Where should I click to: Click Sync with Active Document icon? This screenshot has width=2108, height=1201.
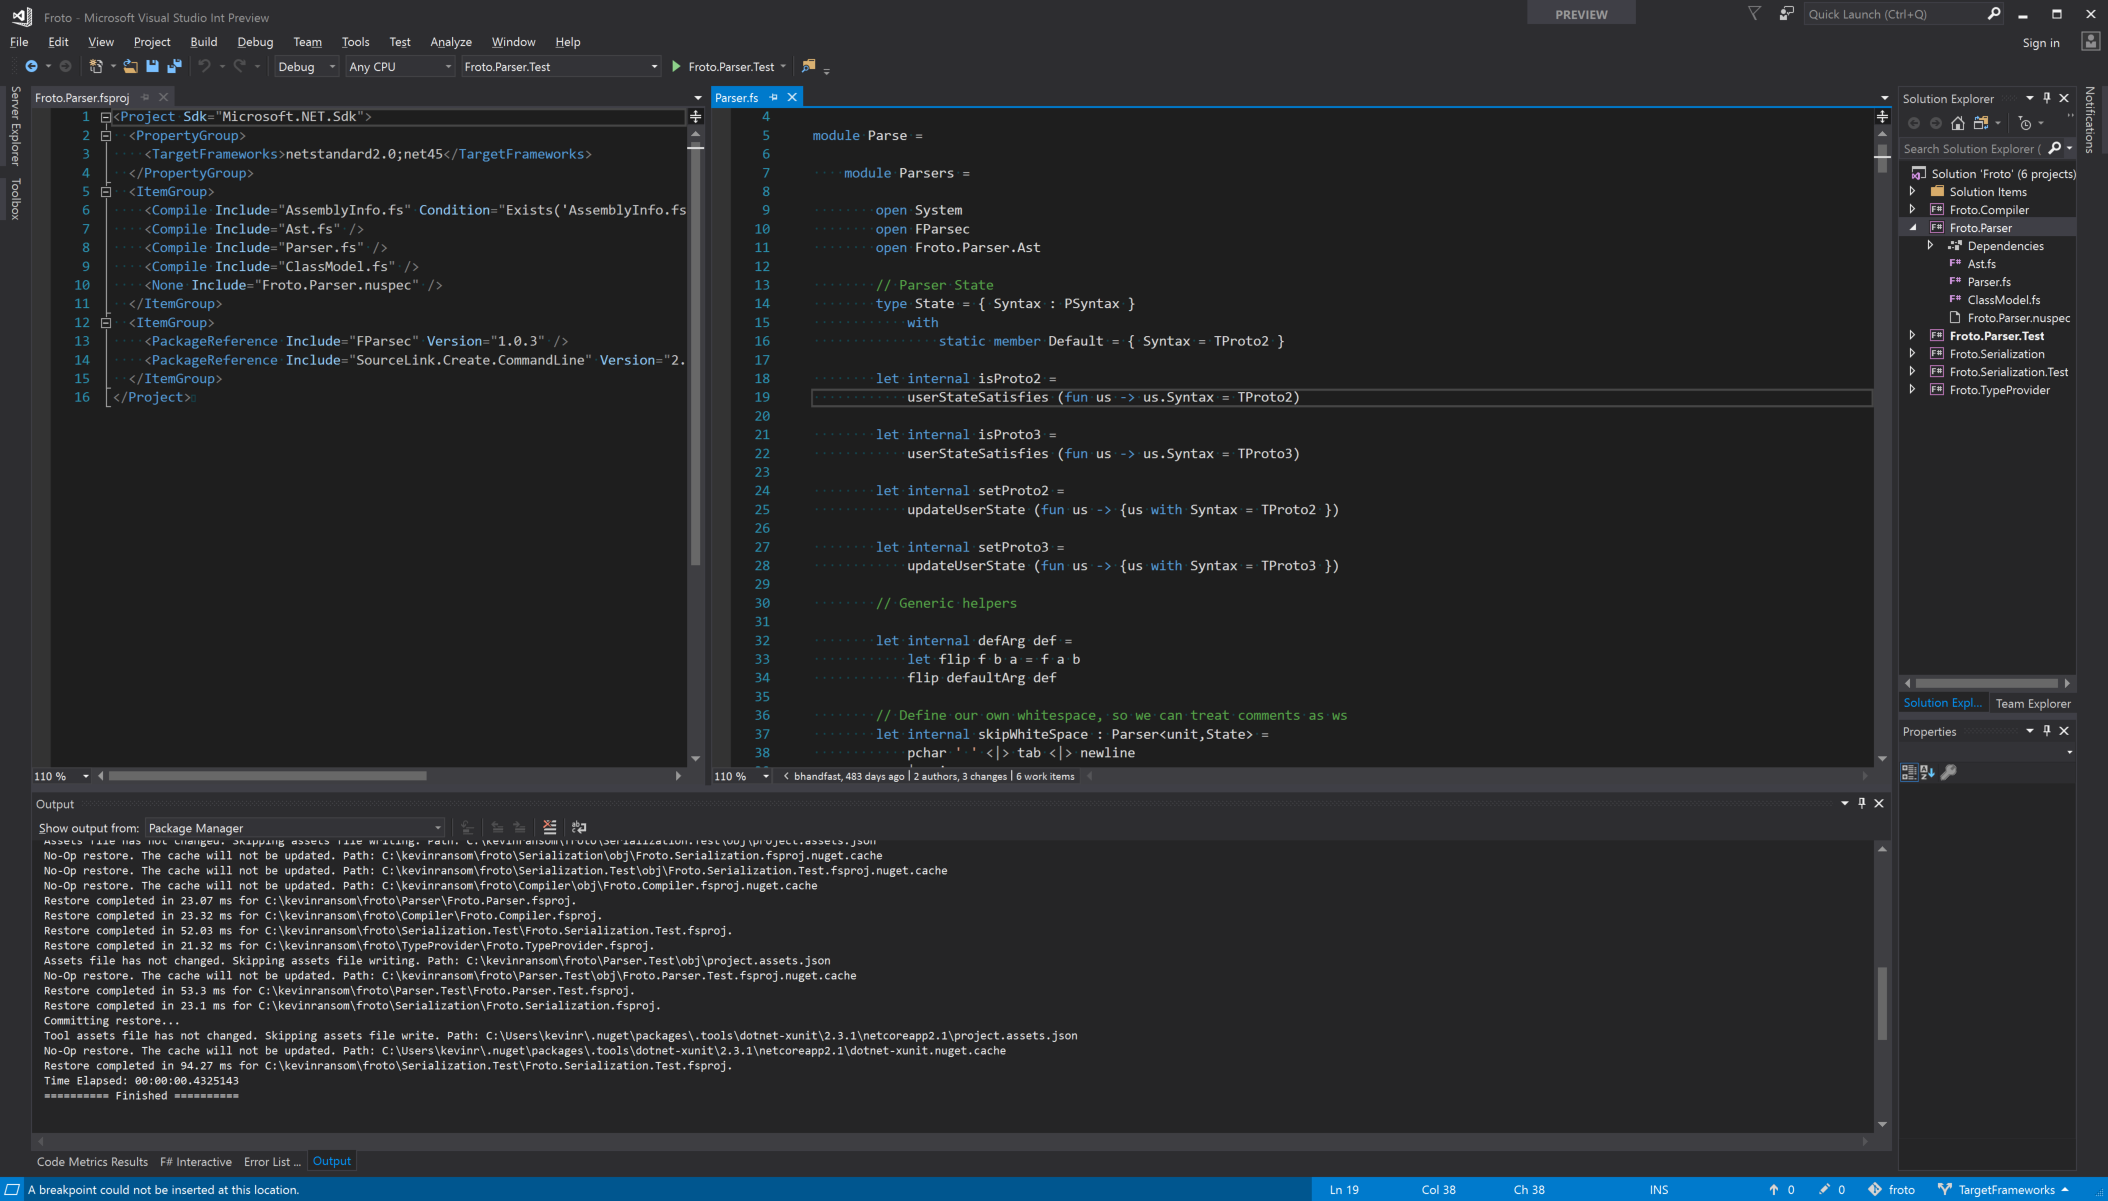tap(1981, 123)
